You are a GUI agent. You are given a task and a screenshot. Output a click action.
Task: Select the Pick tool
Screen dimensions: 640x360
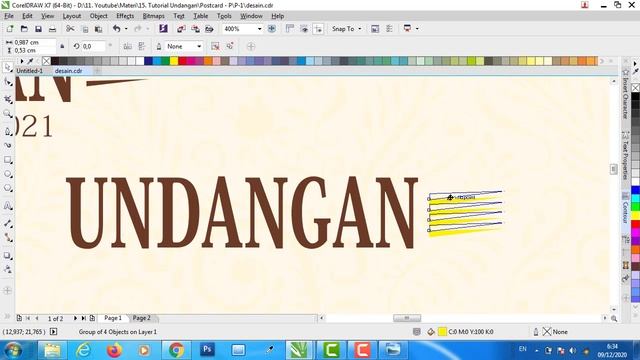(7, 67)
